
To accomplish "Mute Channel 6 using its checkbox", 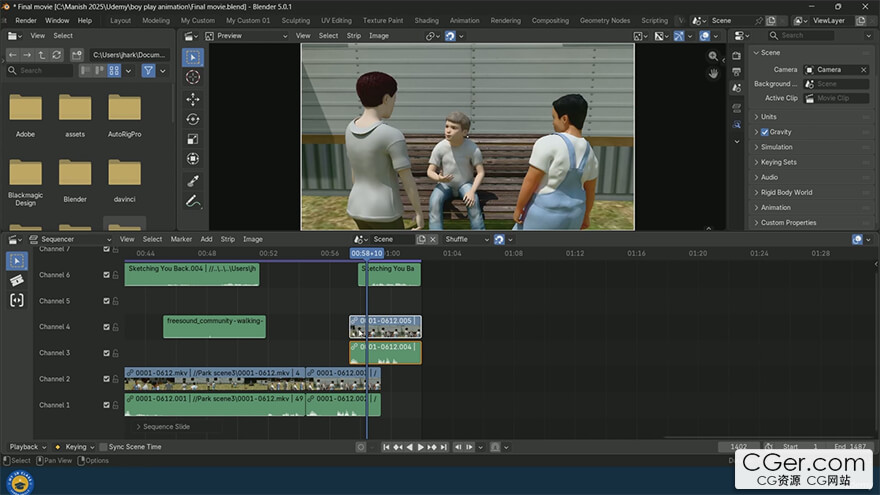I will point(107,275).
